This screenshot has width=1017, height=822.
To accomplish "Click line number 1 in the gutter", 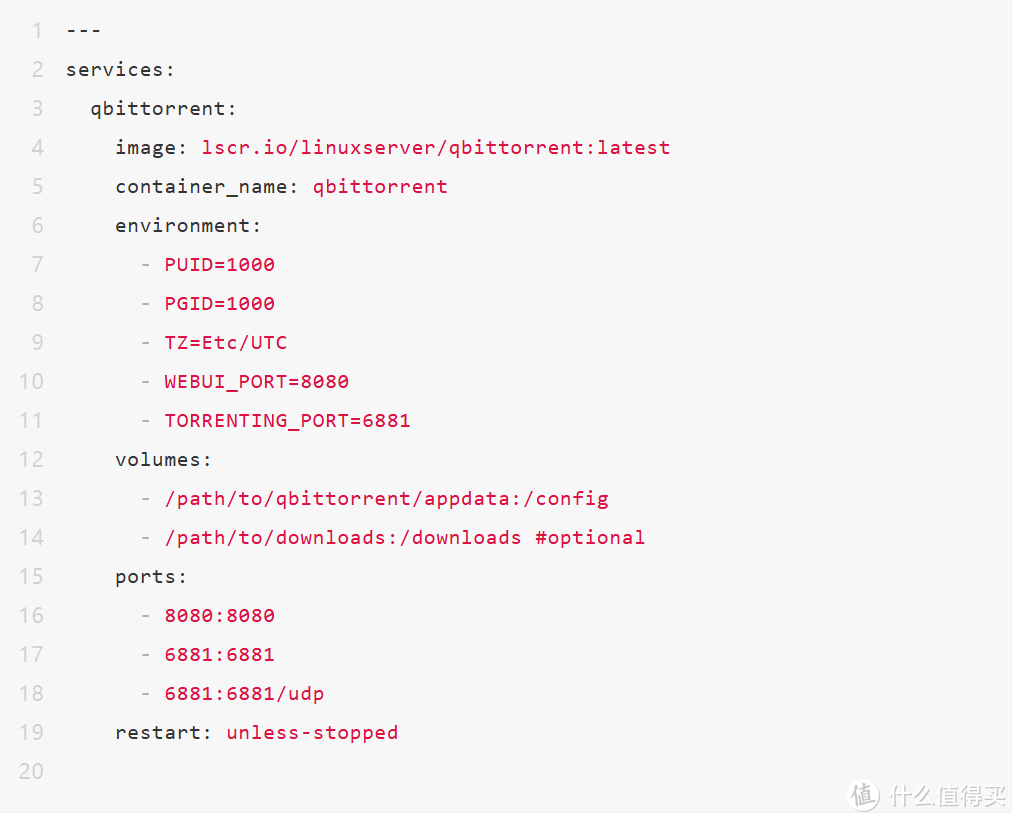I will (37, 31).
